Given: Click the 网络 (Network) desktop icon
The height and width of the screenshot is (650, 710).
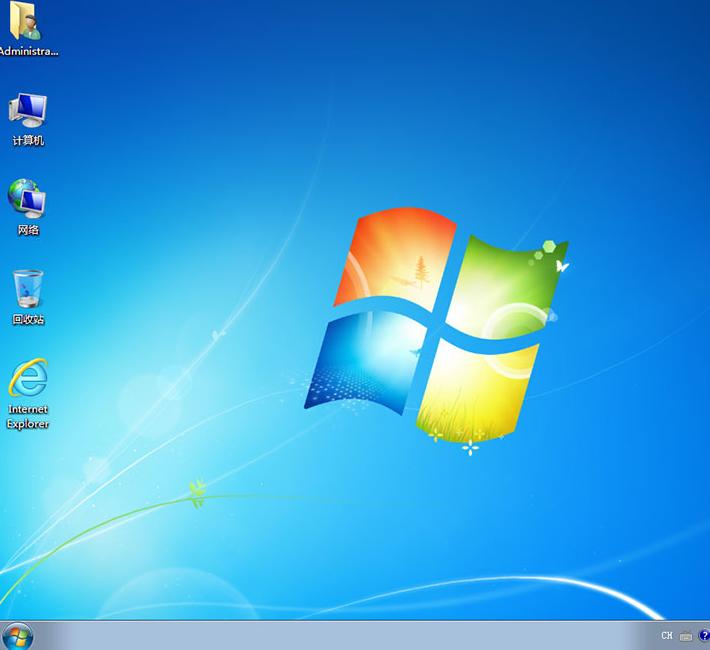Looking at the screenshot, I should tap(28, 199).
